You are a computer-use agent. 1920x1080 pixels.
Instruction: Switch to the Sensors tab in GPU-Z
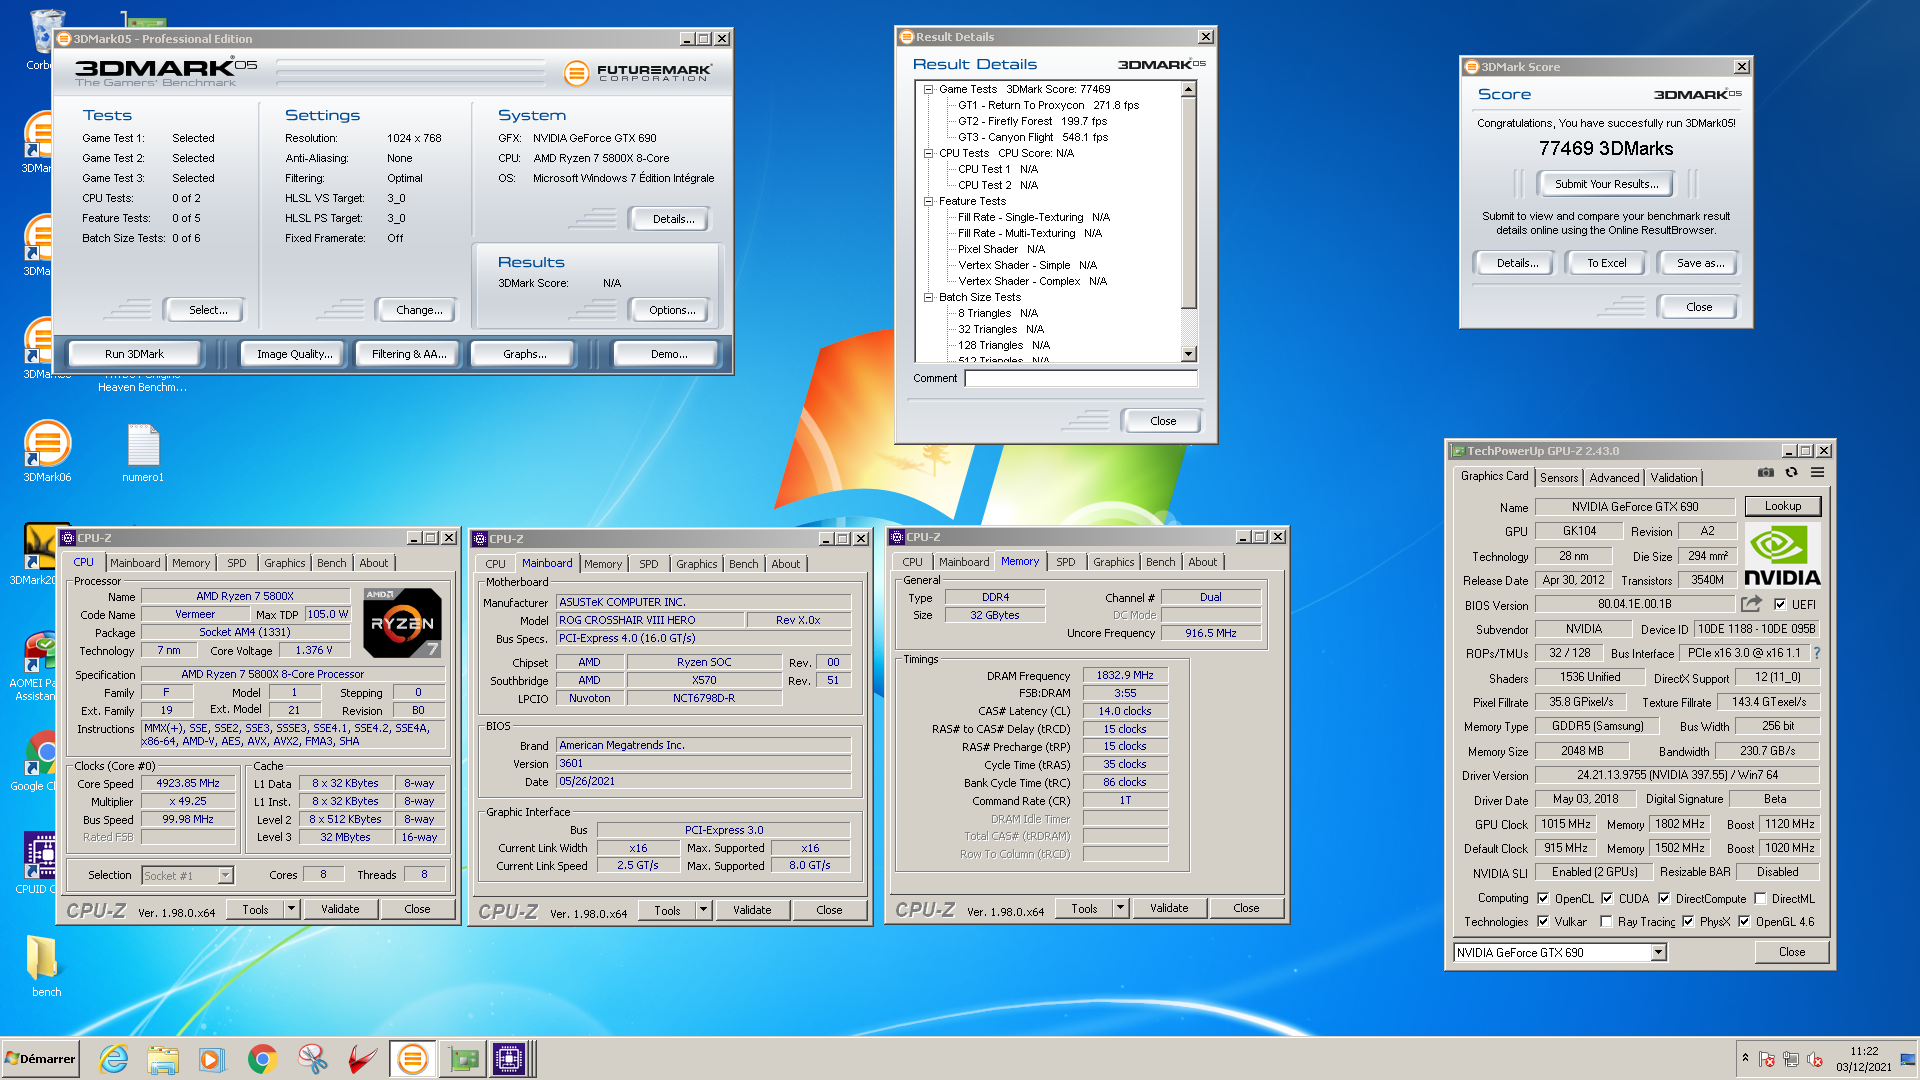tap(1559, 478)
